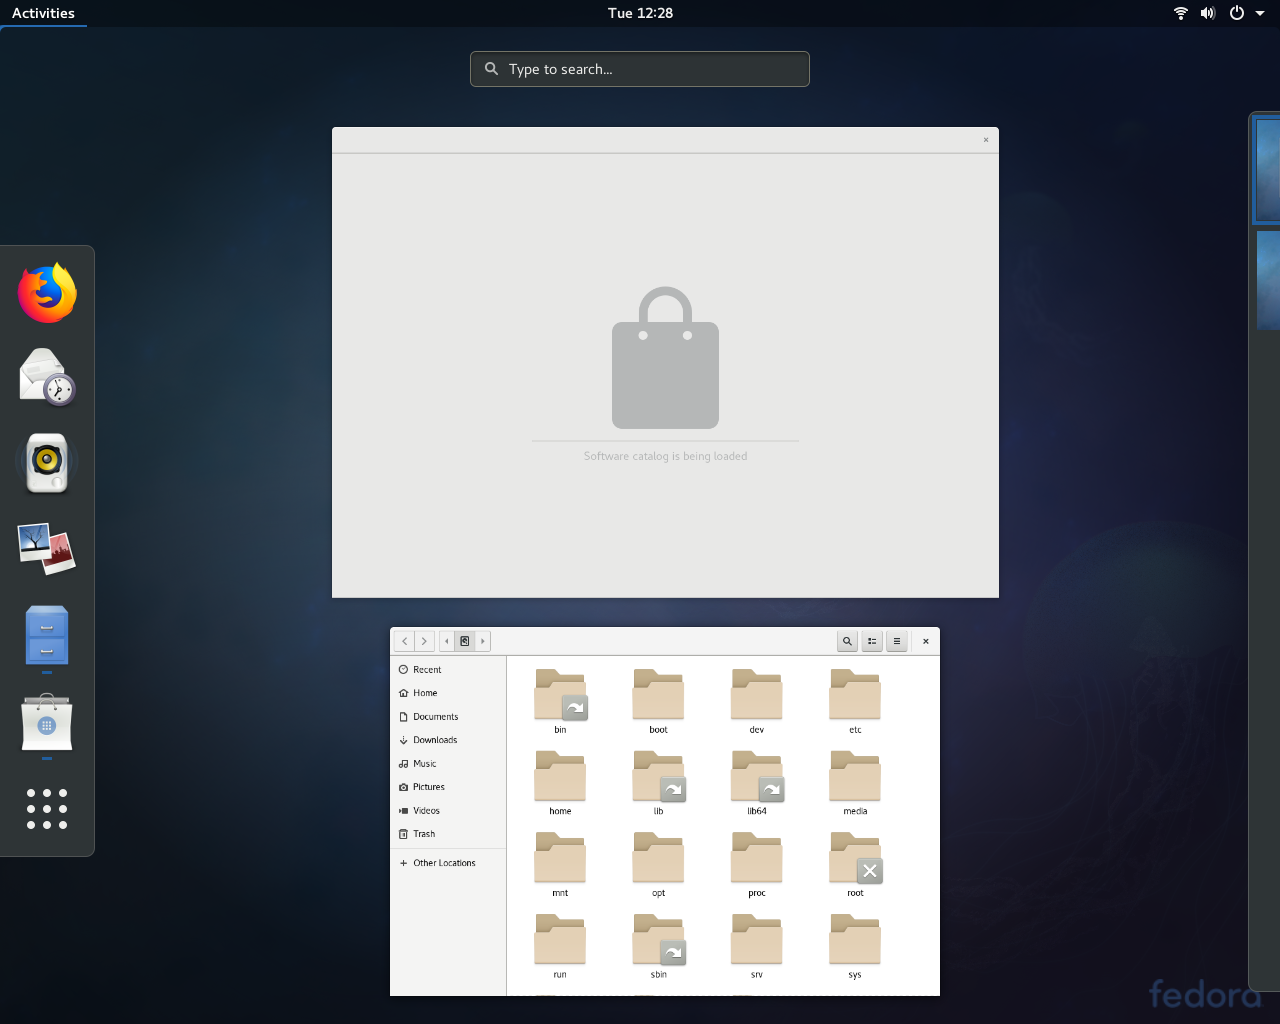1280x1024 pixels.
Task: Open the system menu dropdown arrow
Action: click(1260, 13)
